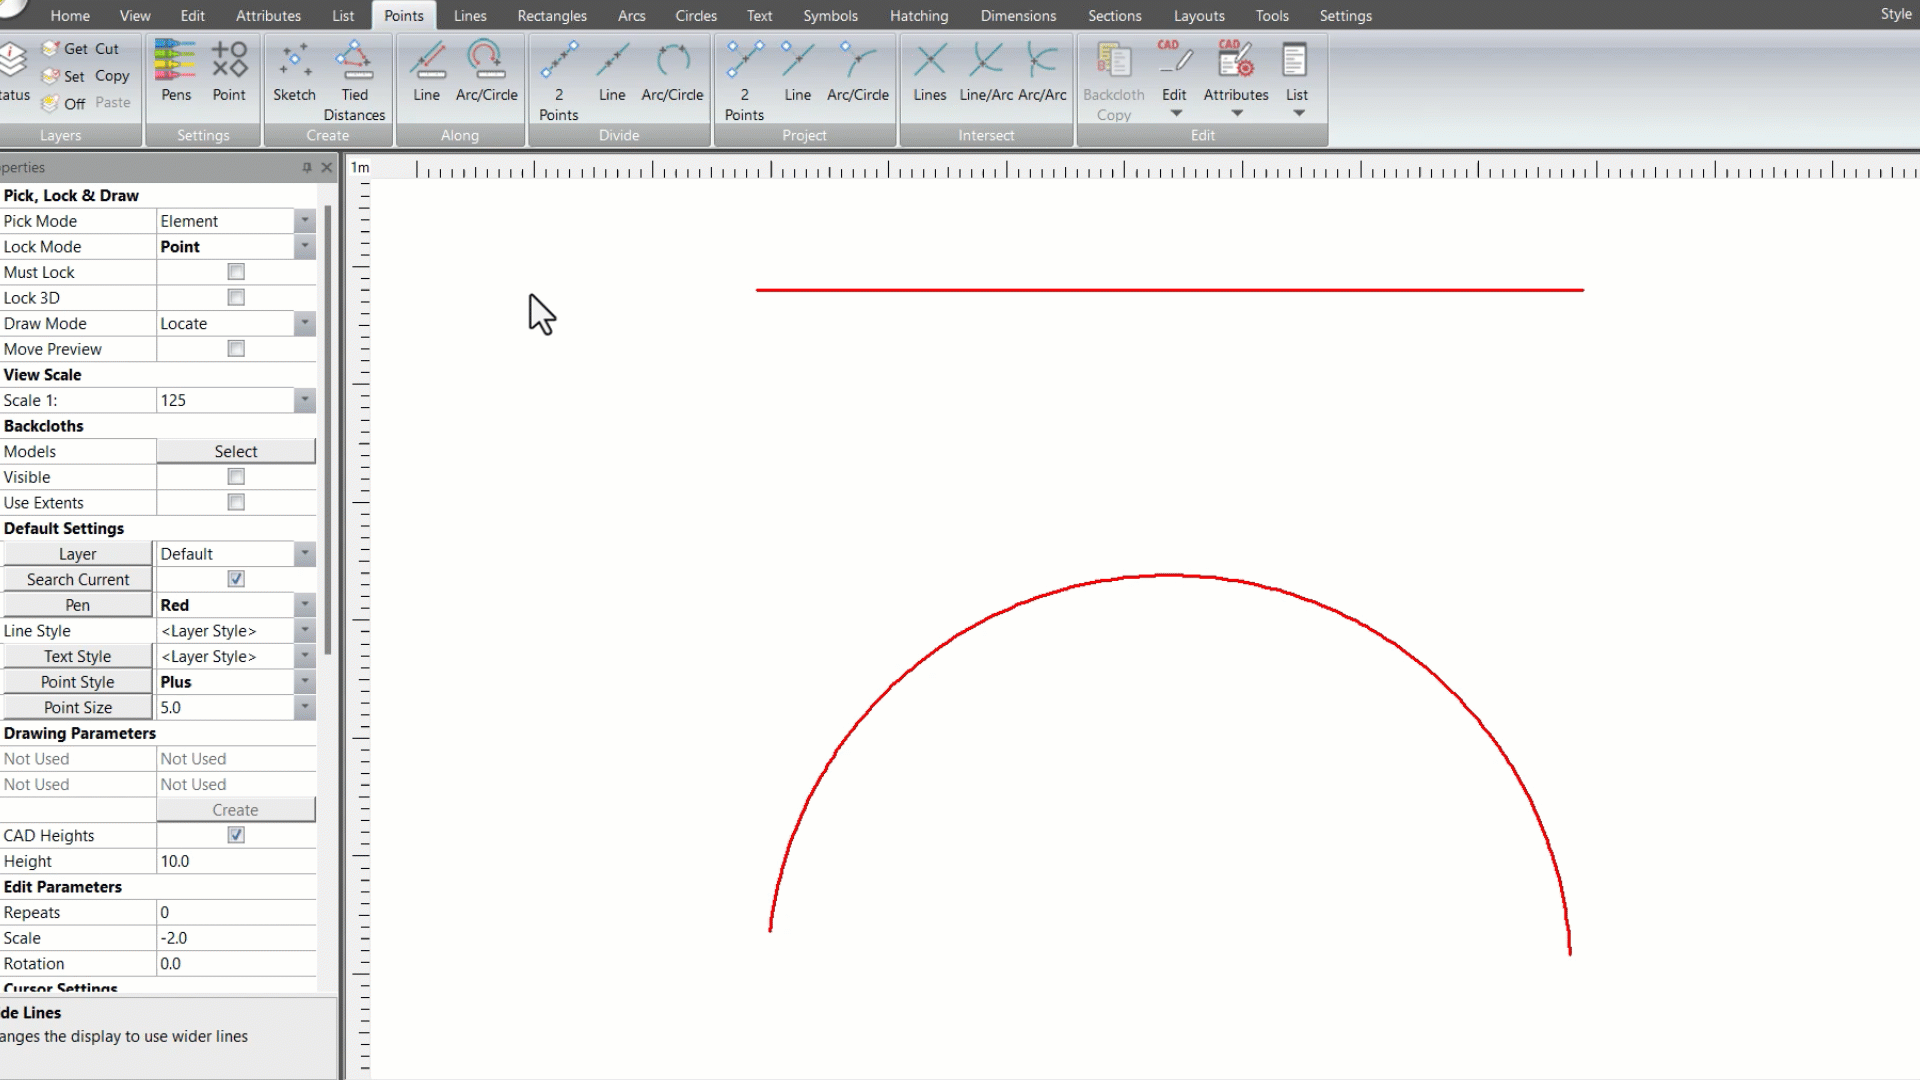Click the Rotation value field
The width and height of the screenshot is (1920, 1080).
(236, 964)
